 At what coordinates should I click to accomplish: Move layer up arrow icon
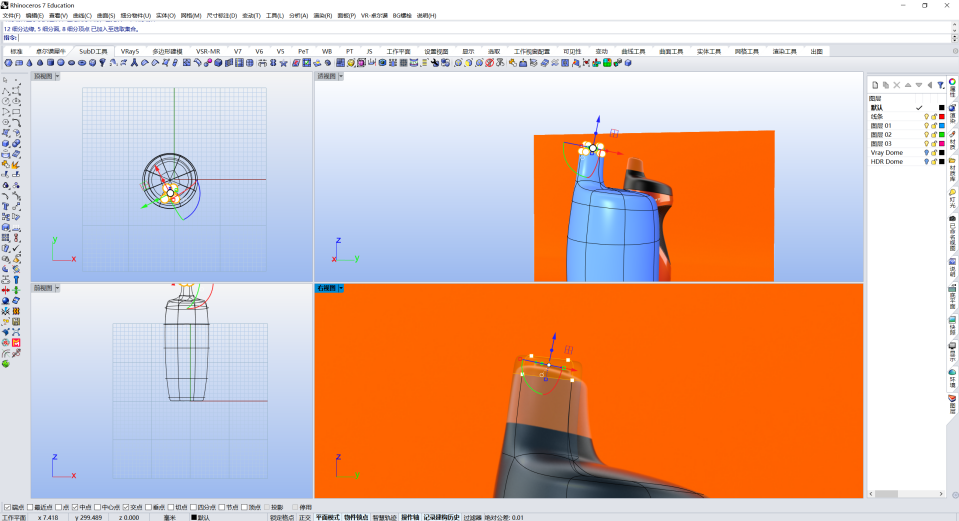point(908,85)
